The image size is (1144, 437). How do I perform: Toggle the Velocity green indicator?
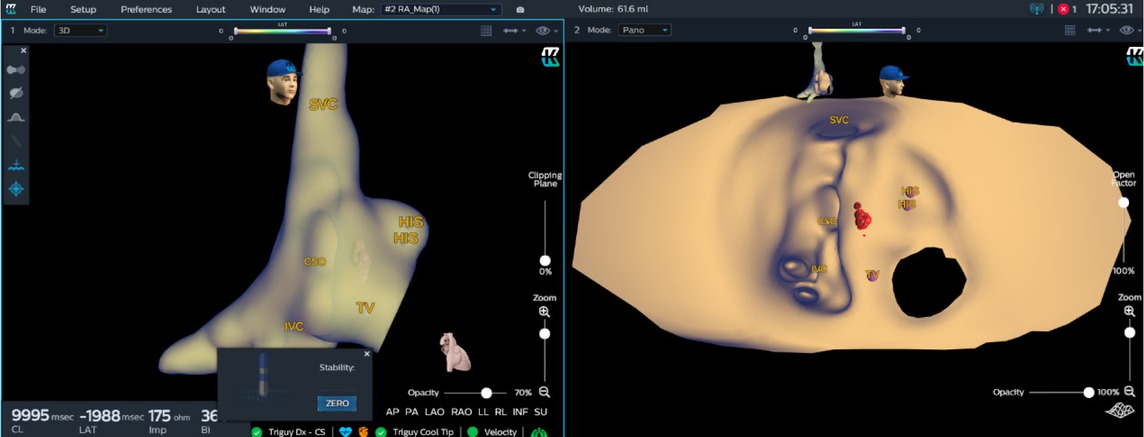[472, 432]
